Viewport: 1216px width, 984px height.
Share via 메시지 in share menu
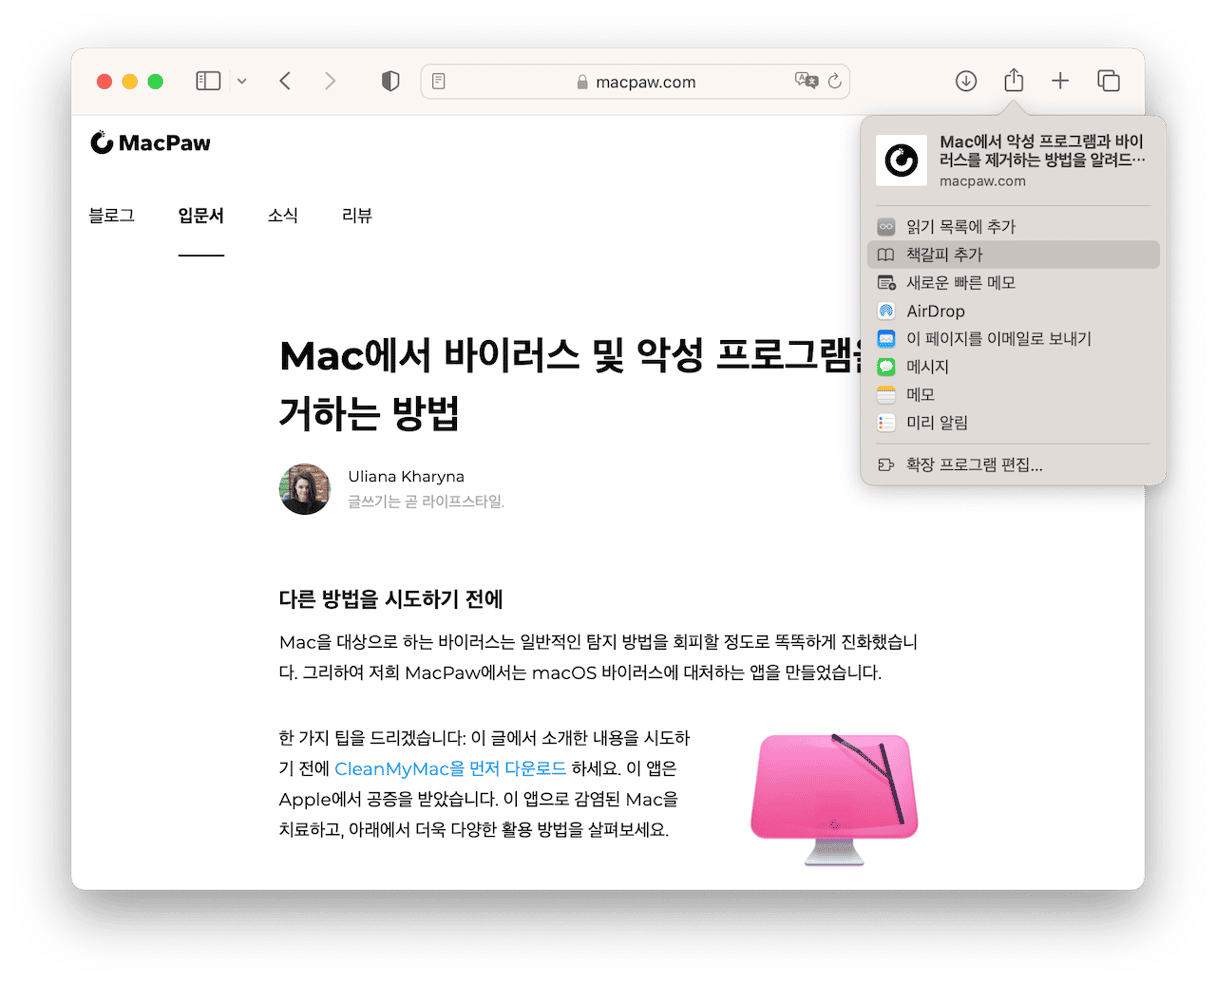pos(1013,367)
